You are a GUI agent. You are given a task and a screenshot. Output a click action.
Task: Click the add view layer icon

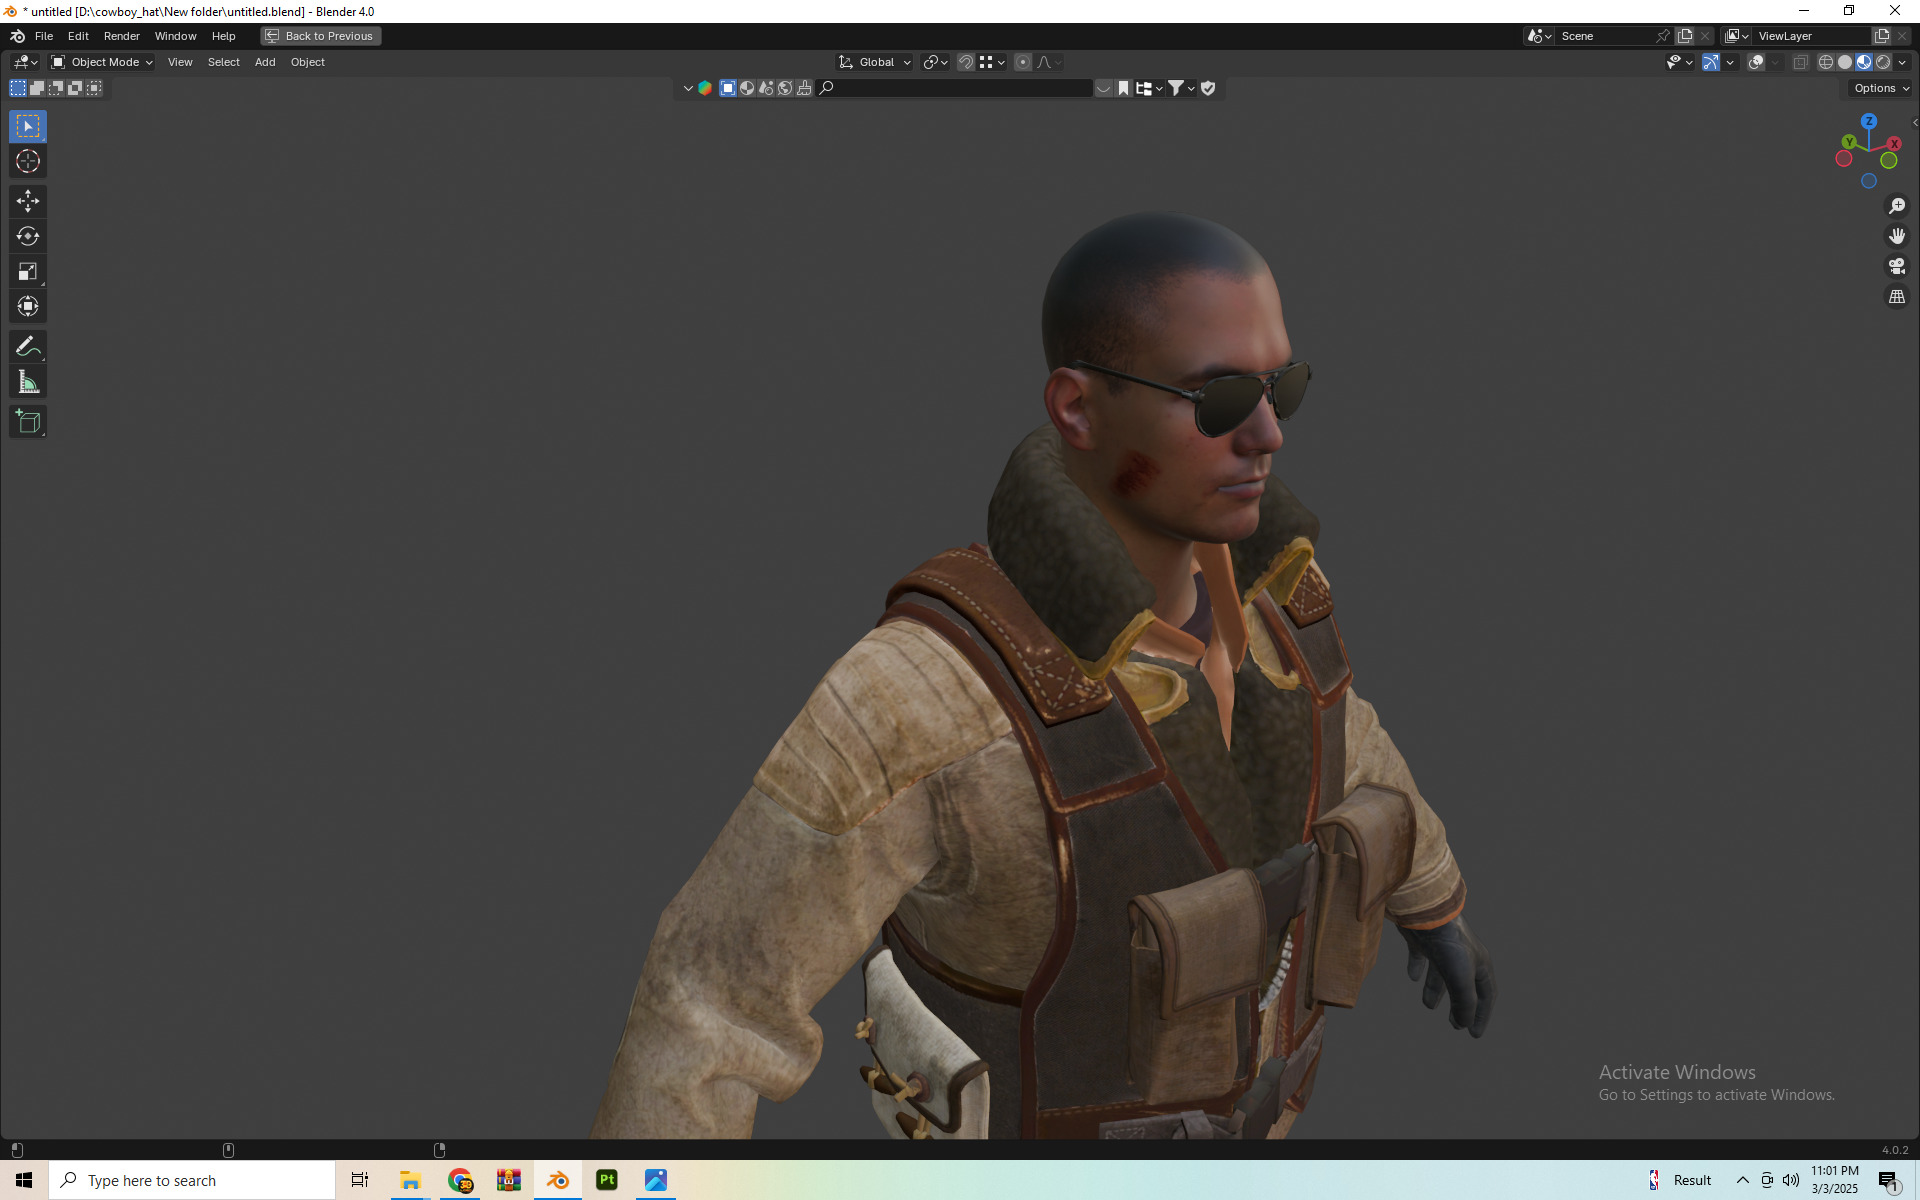point(1882,36)
